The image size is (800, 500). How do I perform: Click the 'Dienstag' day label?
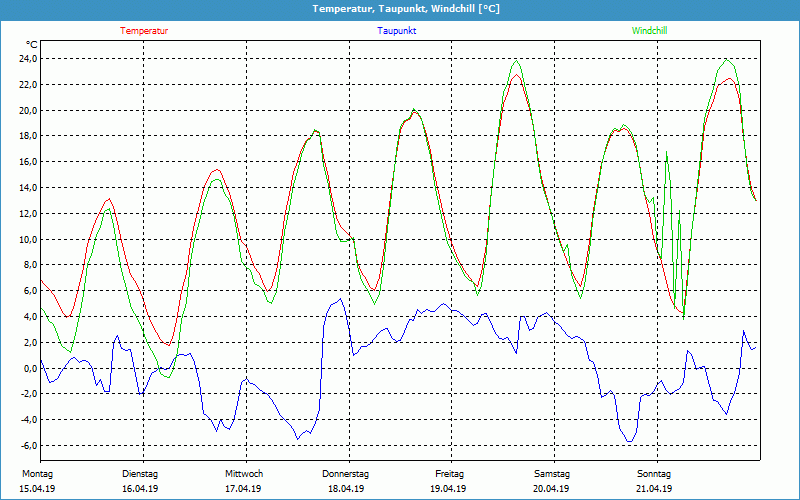tap(140, 474)
